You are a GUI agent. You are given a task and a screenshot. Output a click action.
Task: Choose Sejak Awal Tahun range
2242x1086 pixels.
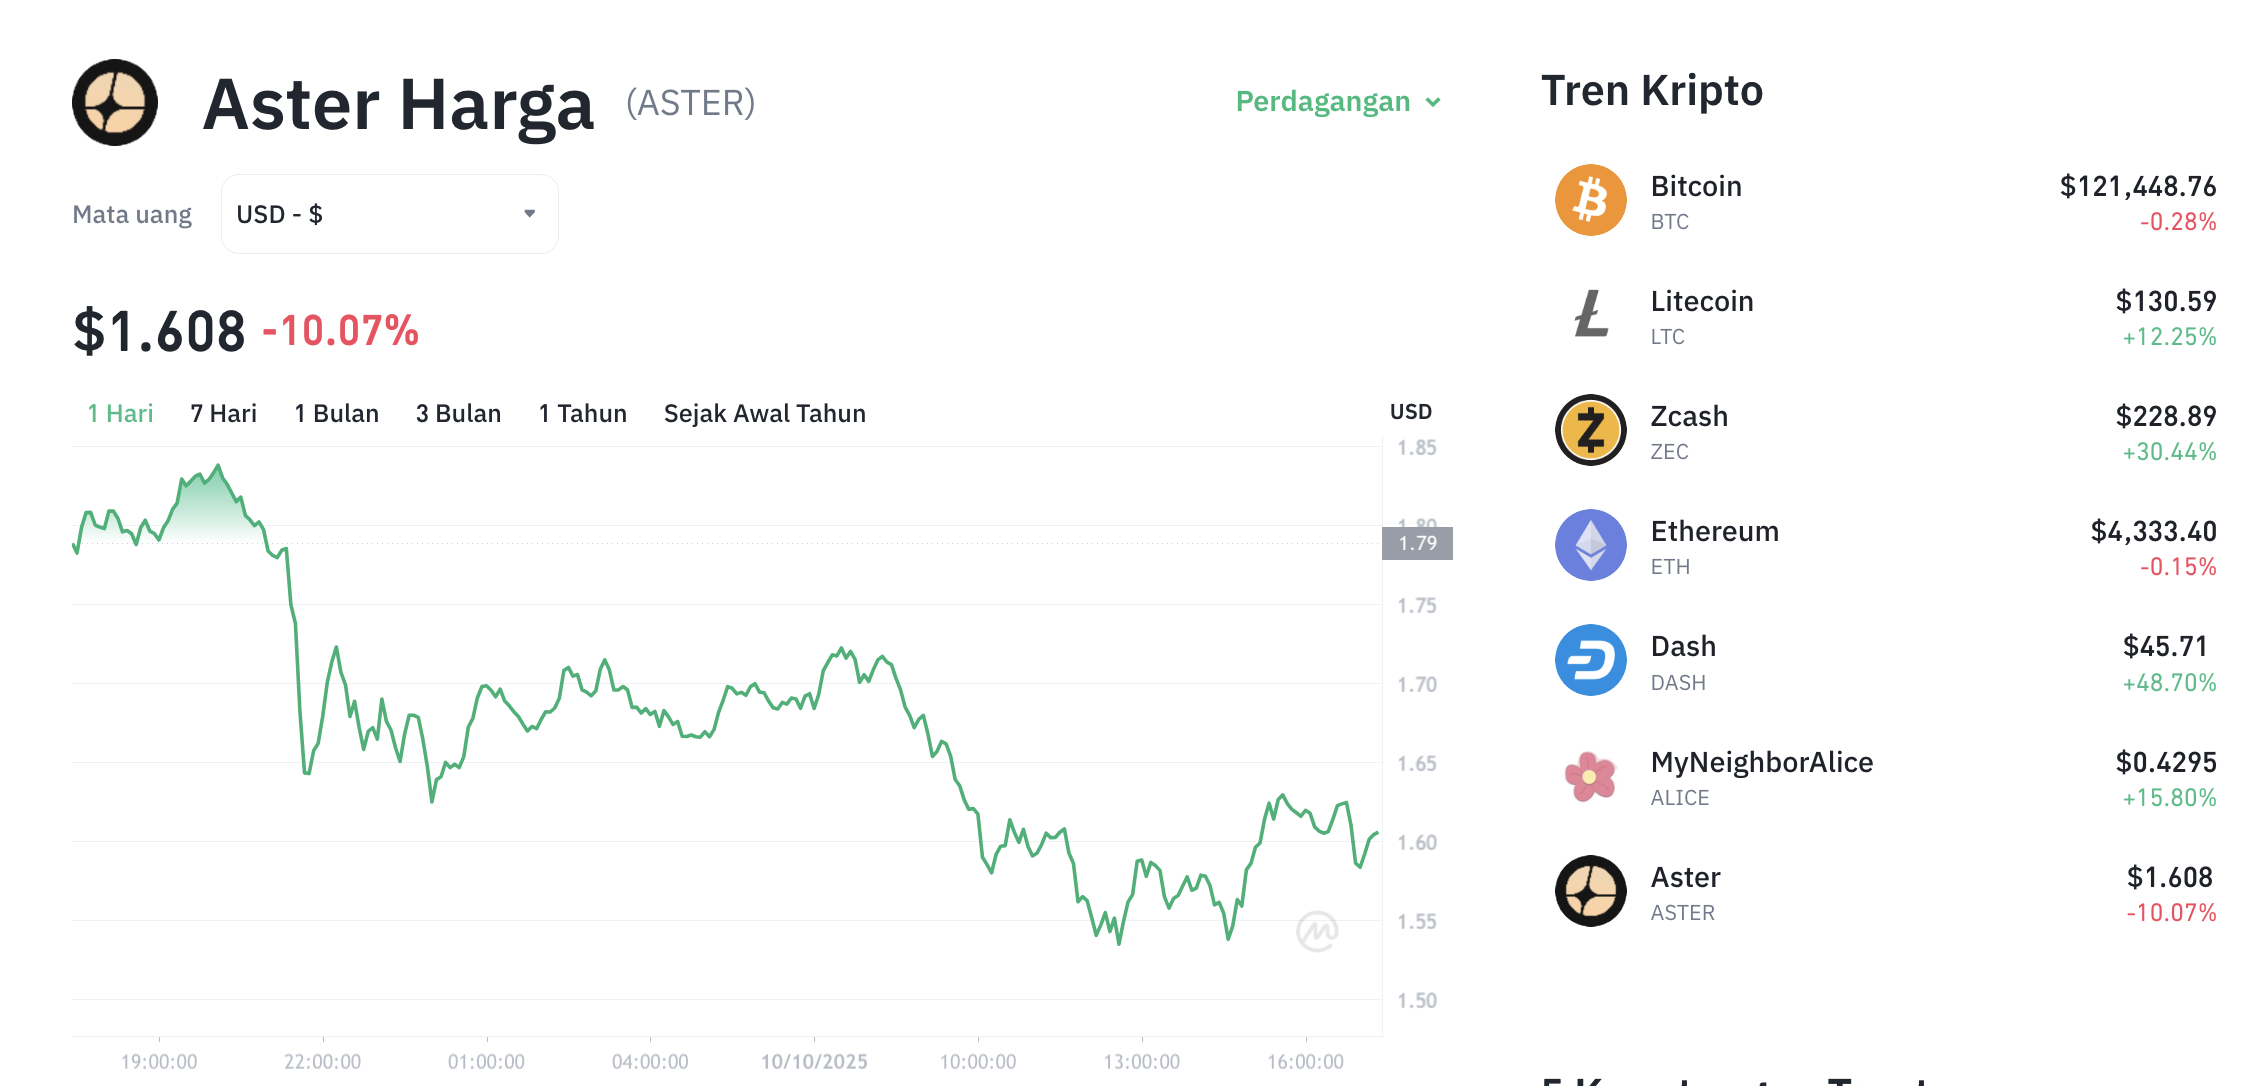click(x=764, y=414)
